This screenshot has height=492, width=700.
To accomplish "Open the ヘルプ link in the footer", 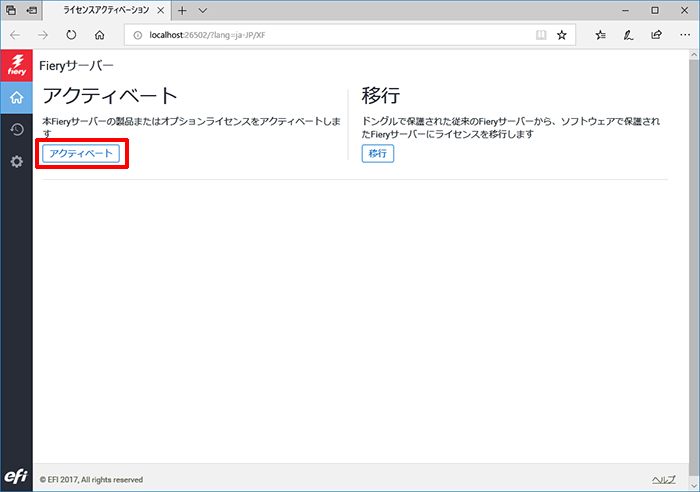I will [x=663, y=479].
